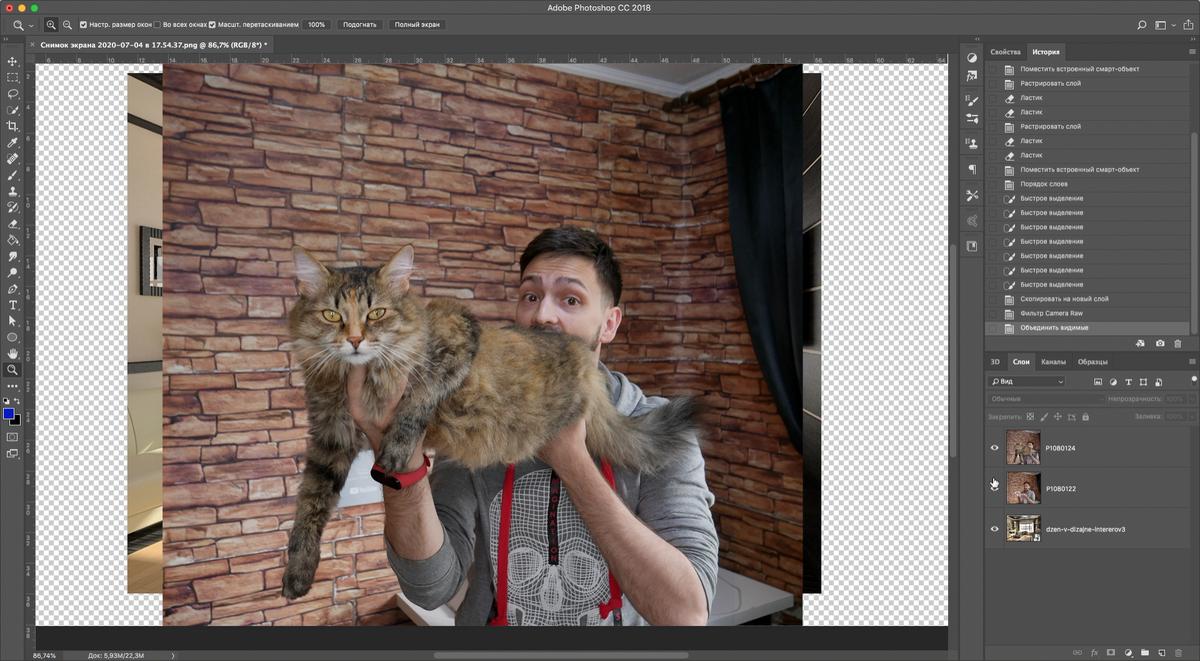This screenshot has height=661, width=1200.
Task: Select the Ellipse shape tool
Action: point(13,337)
